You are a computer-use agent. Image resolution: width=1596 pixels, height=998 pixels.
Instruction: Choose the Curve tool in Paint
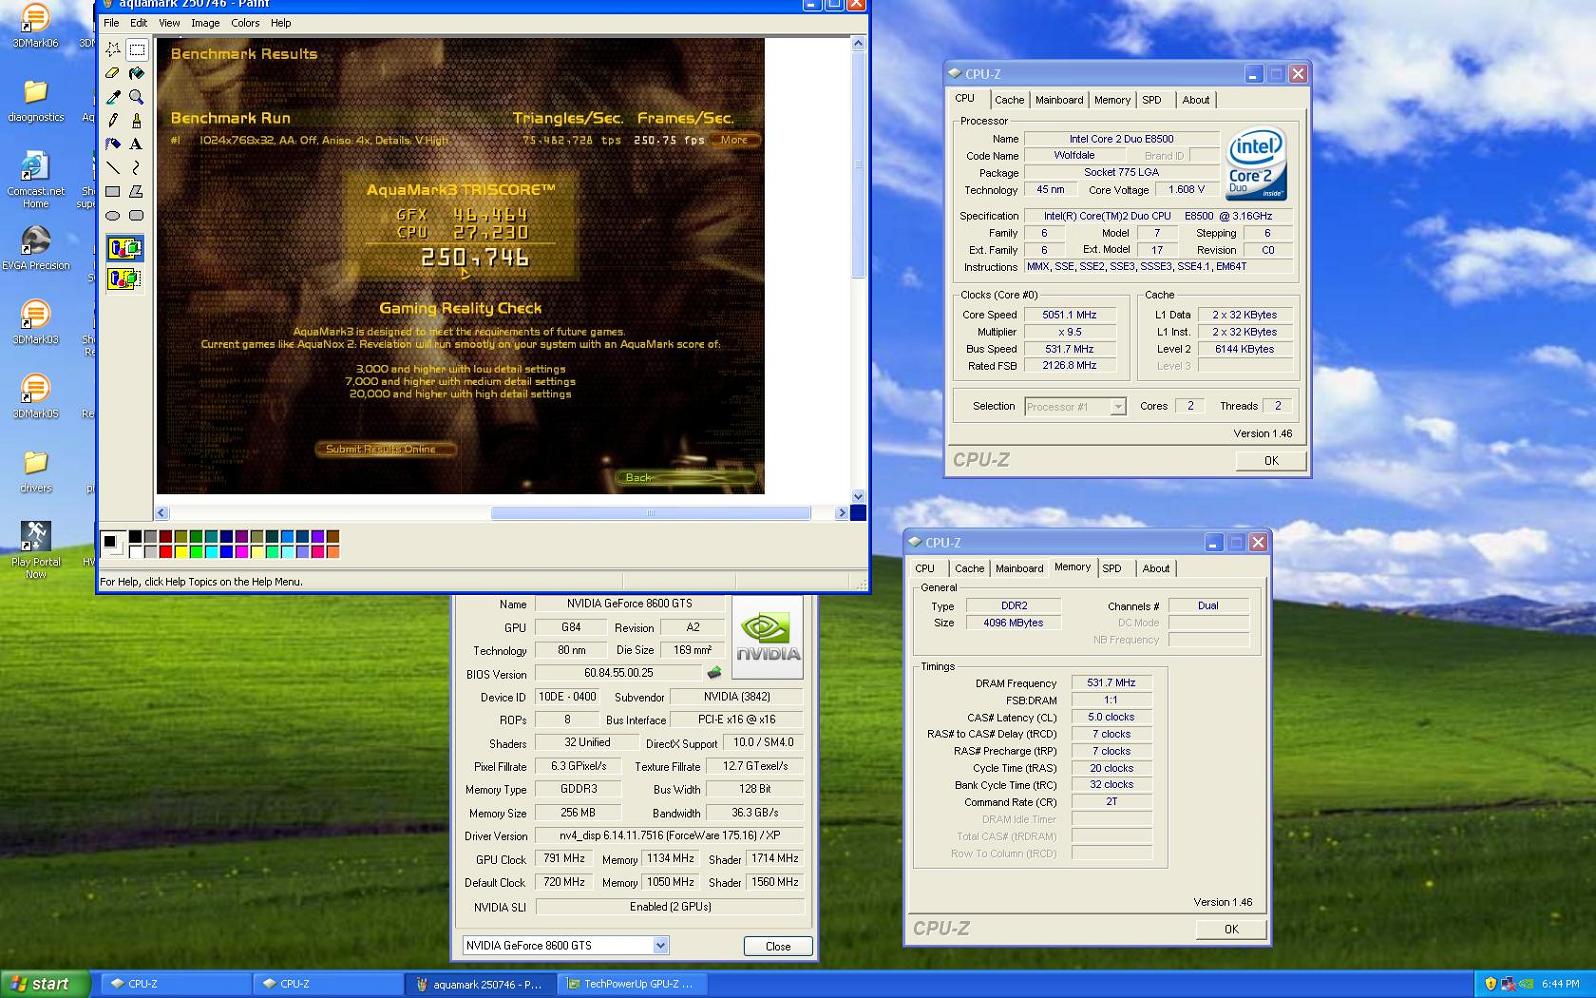[x=137, y=168]
